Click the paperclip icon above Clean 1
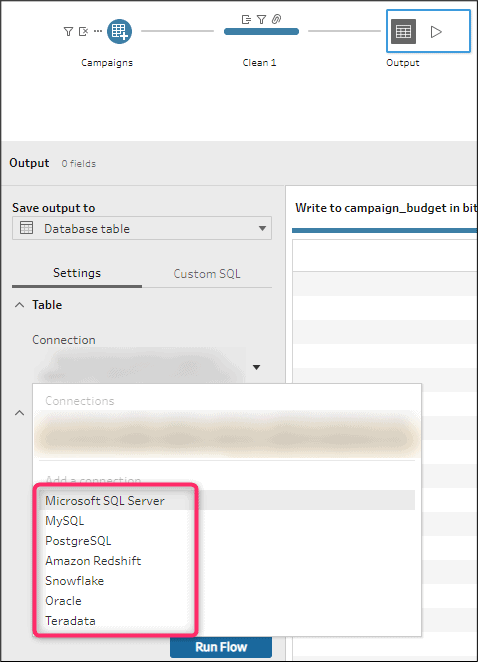 coord(276,19)
